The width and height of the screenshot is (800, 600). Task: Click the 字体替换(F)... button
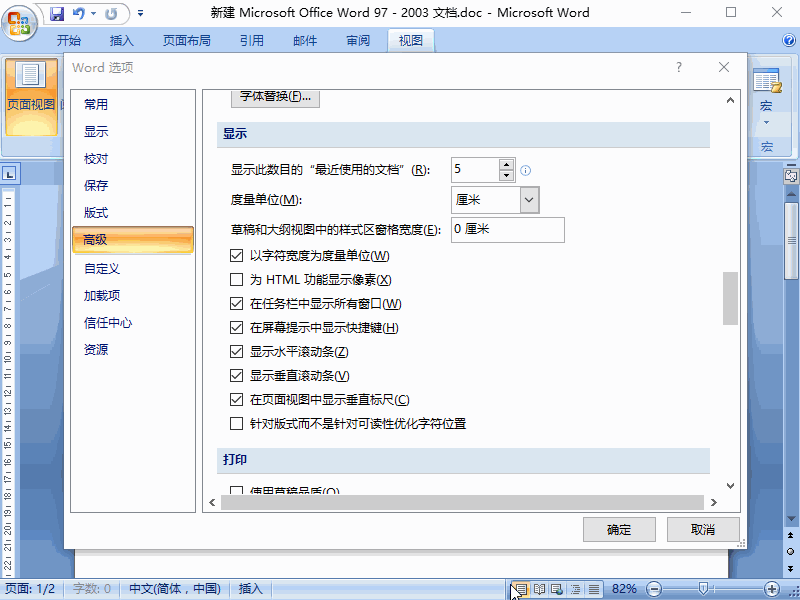(276, 98)
